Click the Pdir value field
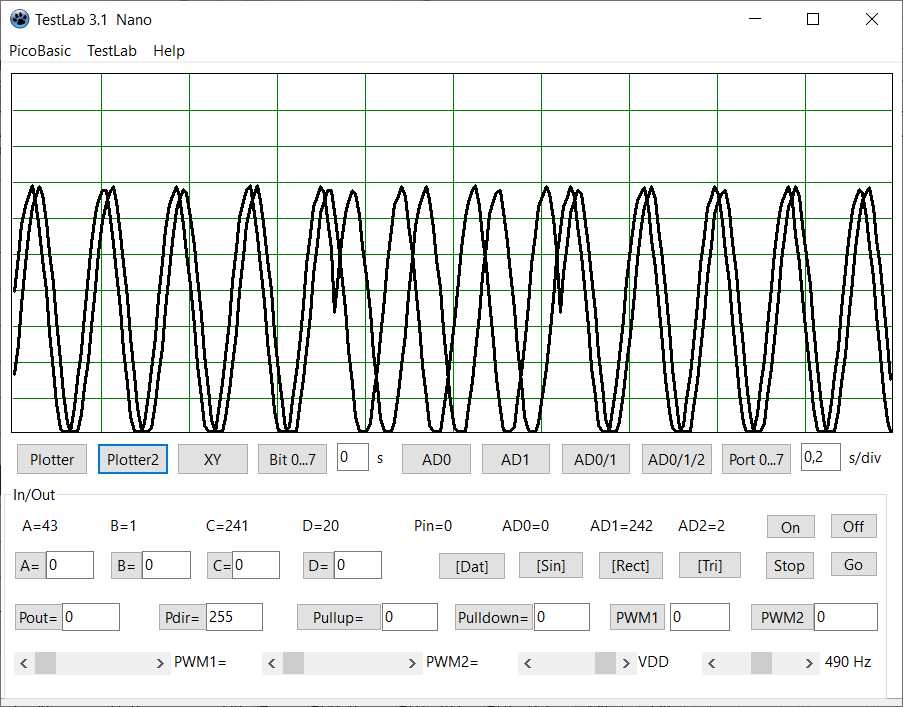Screen dimensions: 903x707 pyautogui.click(x=233, y=617)
